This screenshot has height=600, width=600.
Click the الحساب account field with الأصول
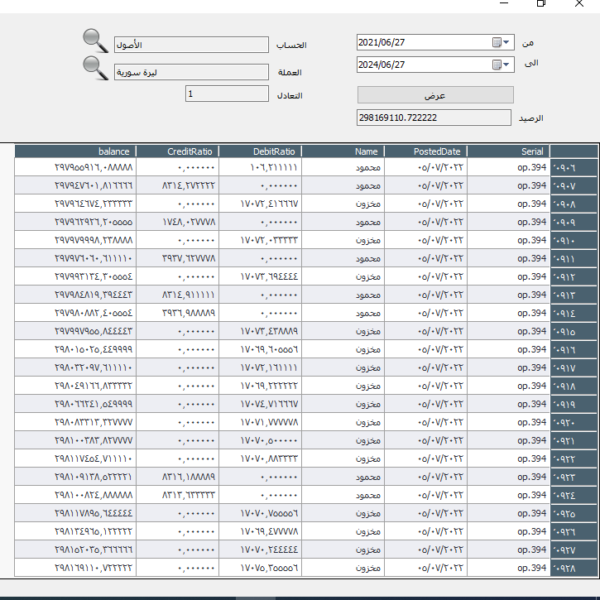tap(191, 45)
